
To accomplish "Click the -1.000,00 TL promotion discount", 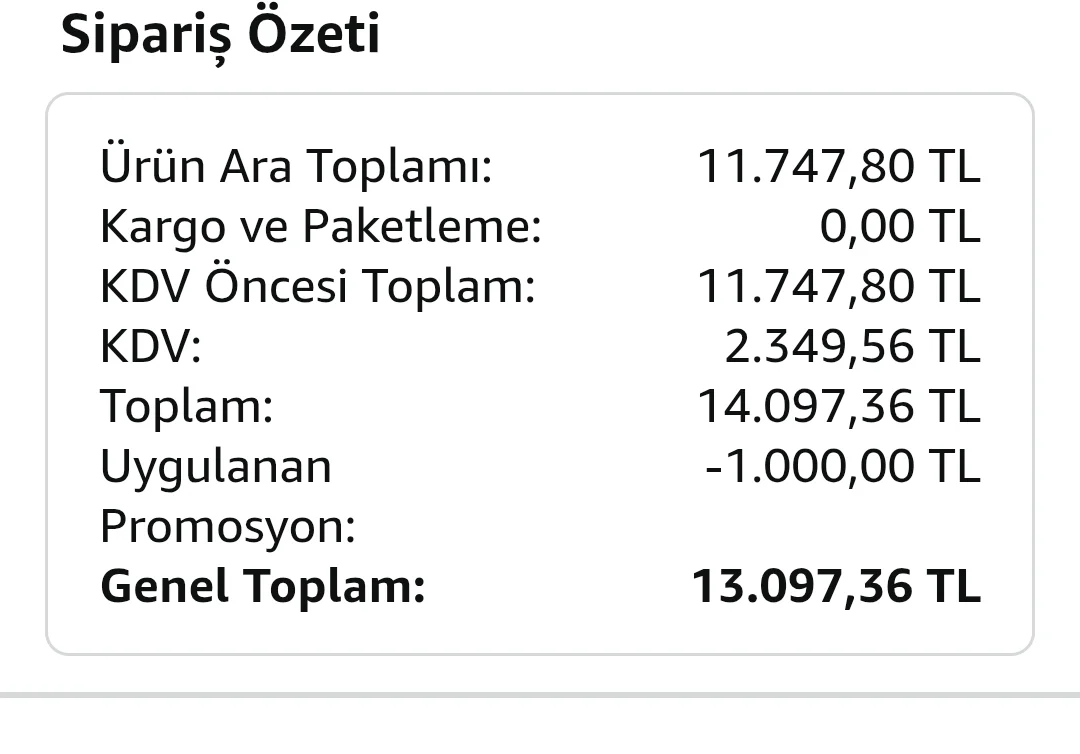I will [x=843, y=466].
